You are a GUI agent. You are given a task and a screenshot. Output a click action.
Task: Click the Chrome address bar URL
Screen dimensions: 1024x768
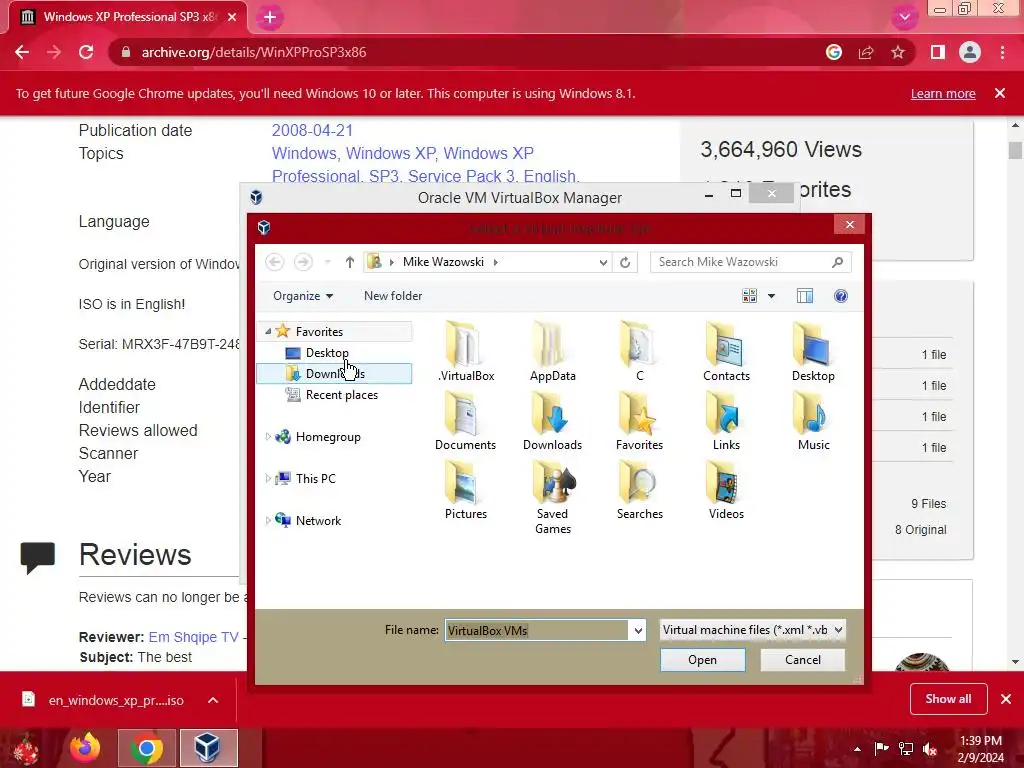click(254, 52)
